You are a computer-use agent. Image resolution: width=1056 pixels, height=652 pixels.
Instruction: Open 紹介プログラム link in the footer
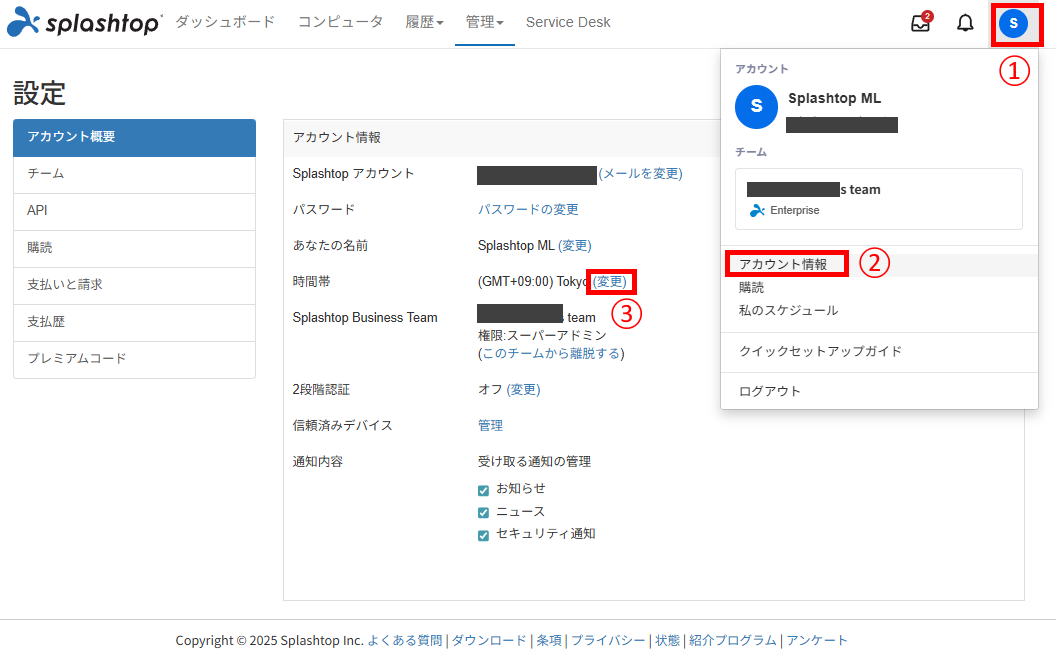tap(733, 641)
